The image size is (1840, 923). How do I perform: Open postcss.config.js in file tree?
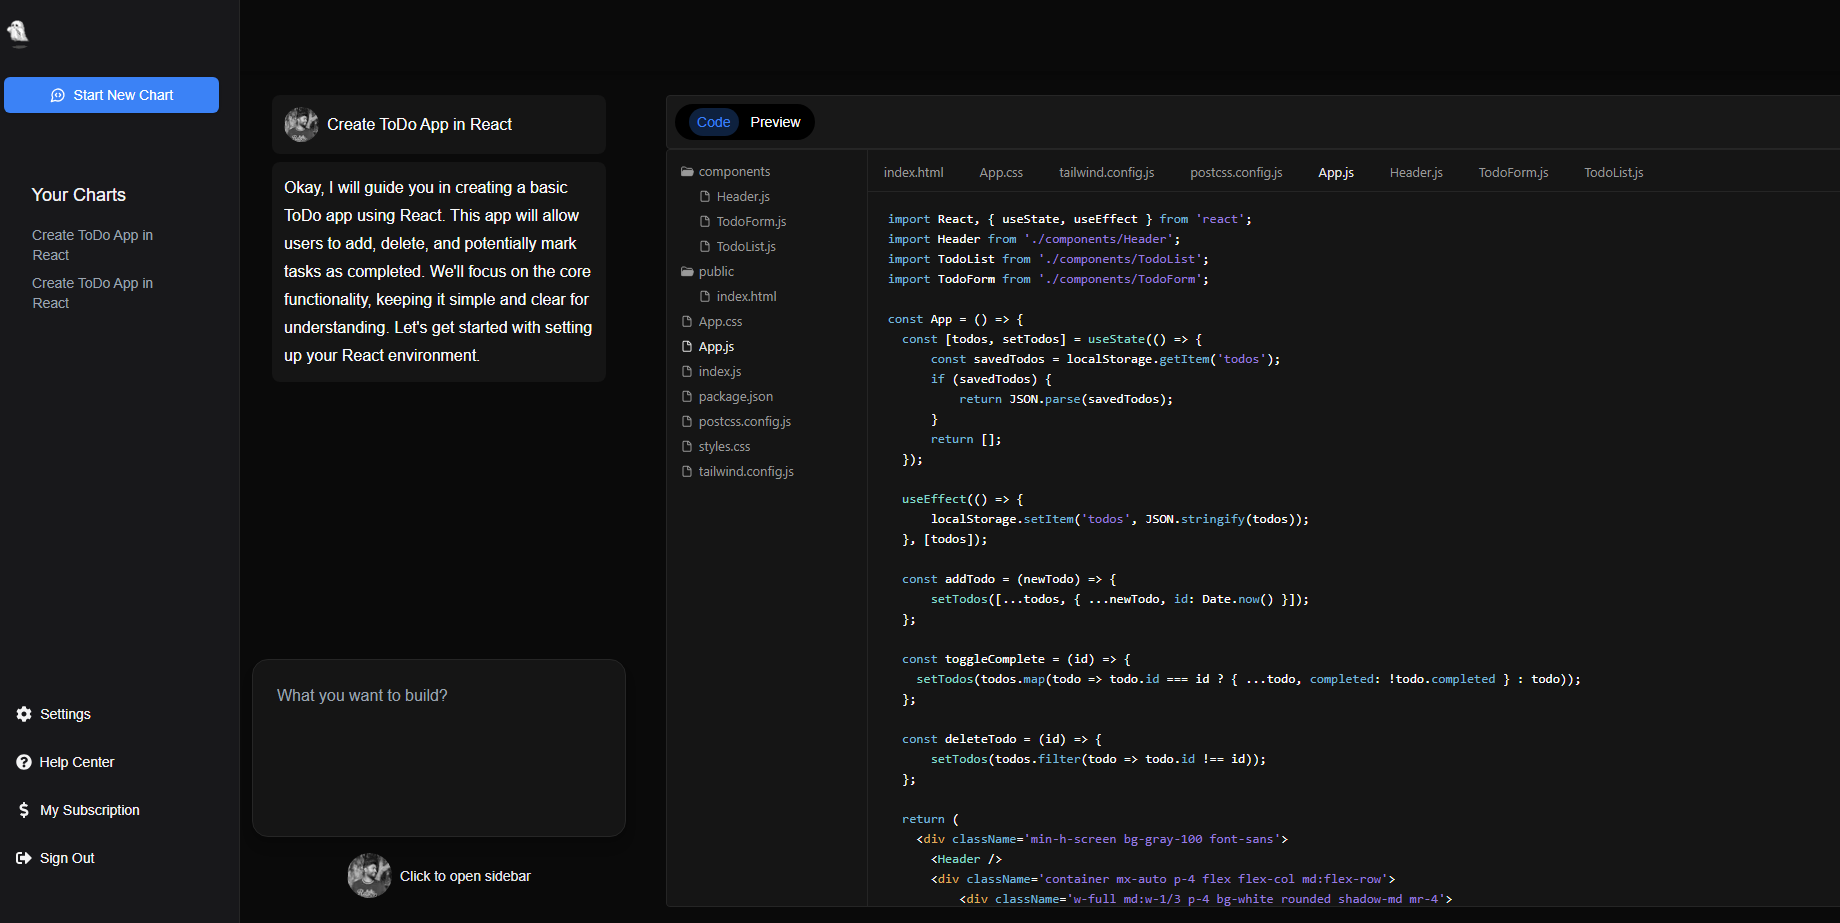(744, 422)
